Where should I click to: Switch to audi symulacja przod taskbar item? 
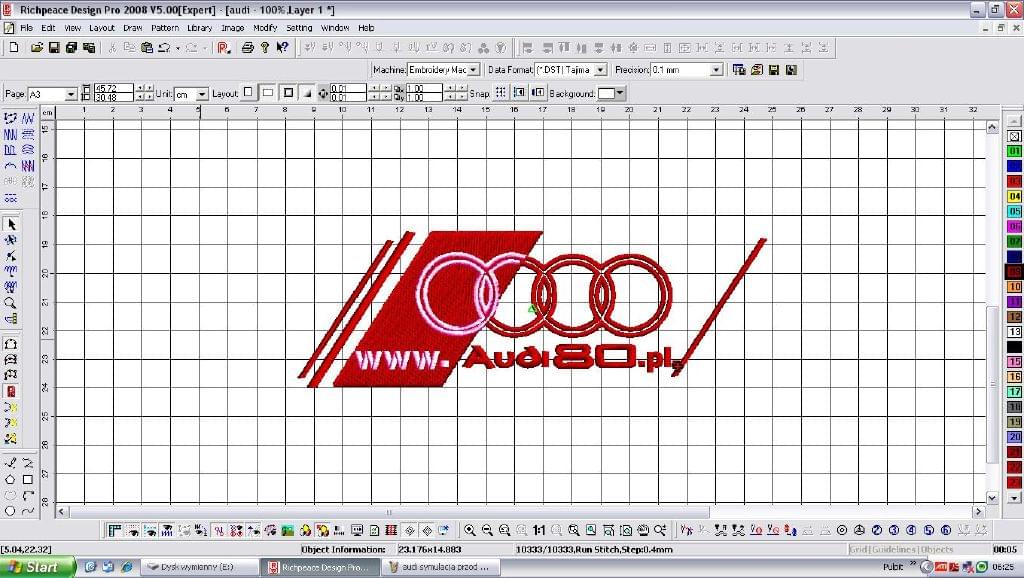(441, 567)
